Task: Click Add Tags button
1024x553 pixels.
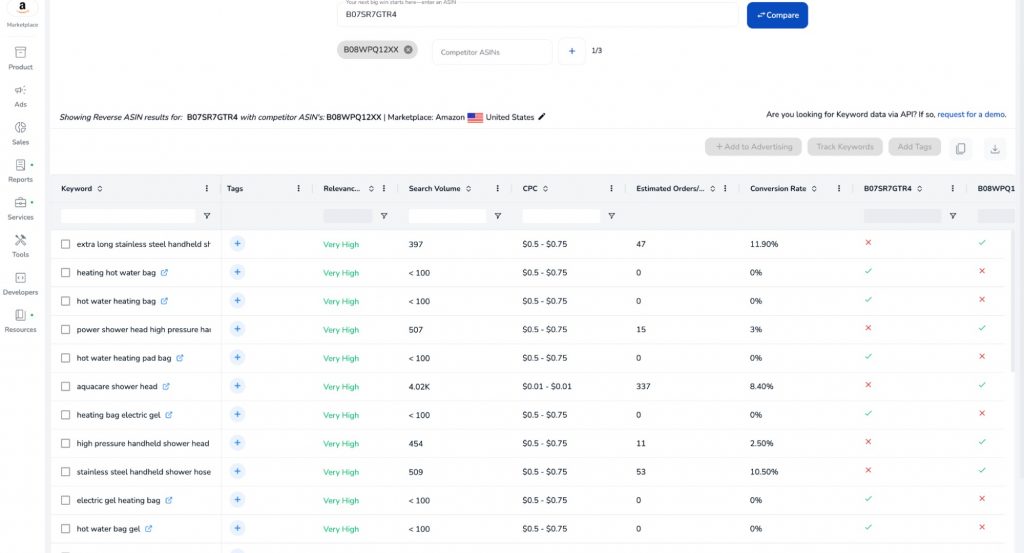Action: [x=914, y=147]
